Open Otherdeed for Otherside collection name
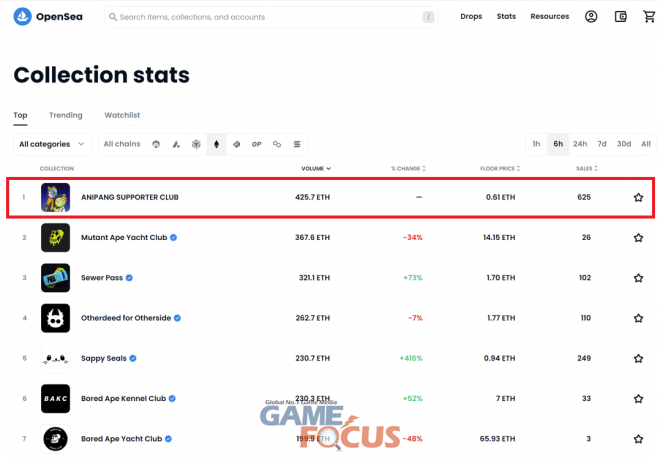Screen dimensions: 660x461 click(126, 318)
